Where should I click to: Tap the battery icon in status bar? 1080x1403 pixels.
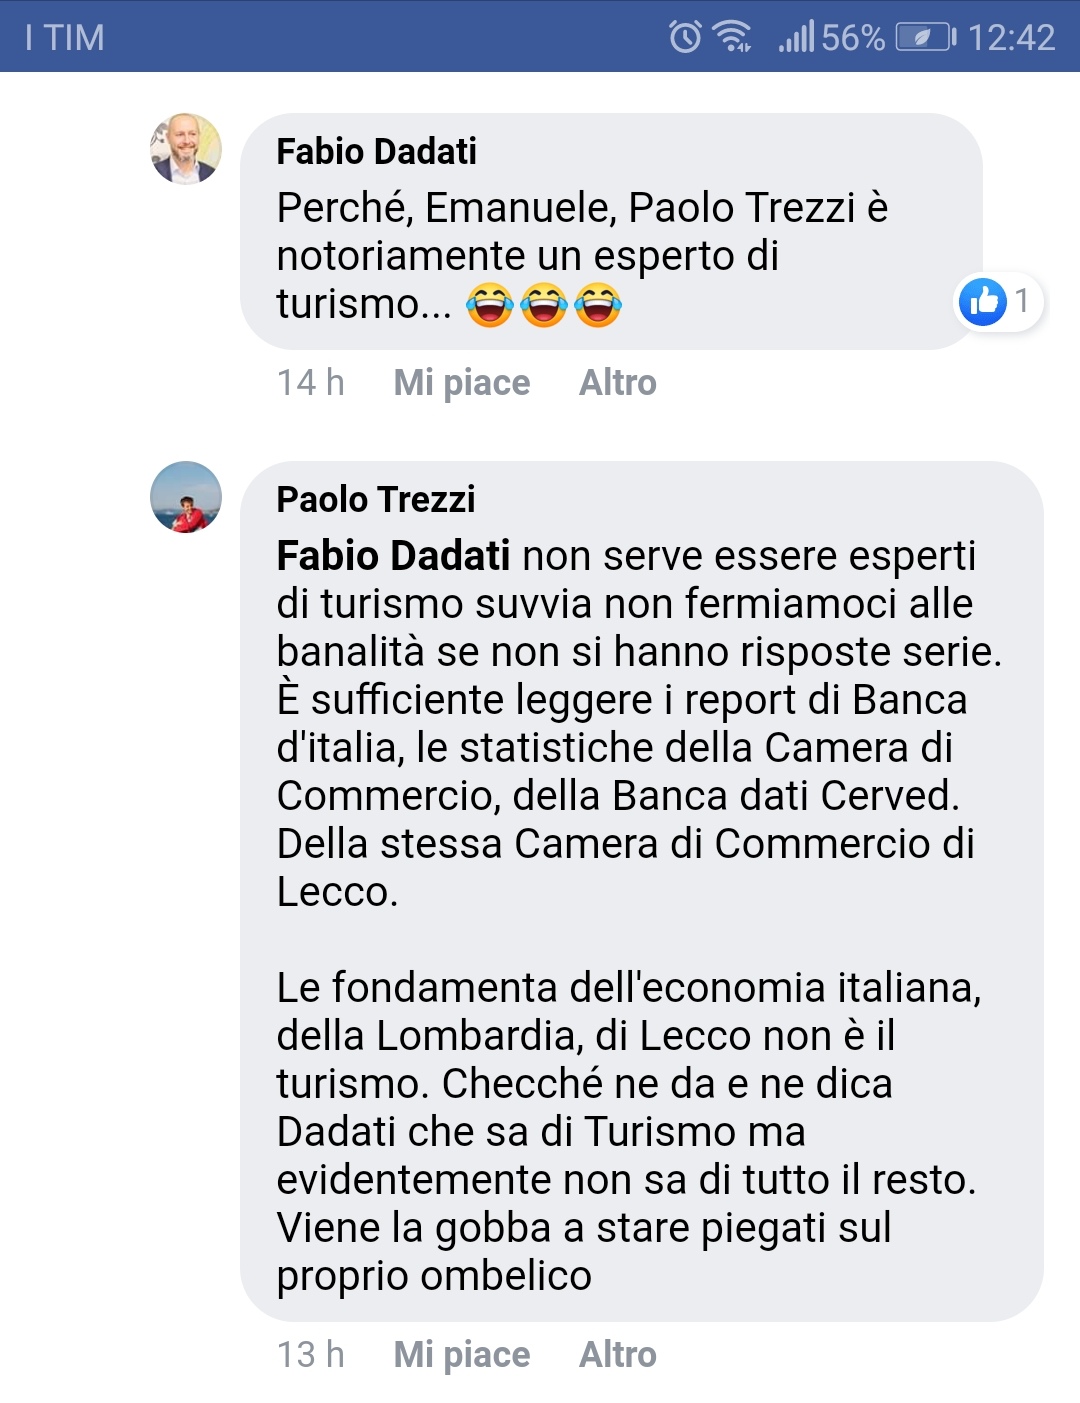[926, 38]
